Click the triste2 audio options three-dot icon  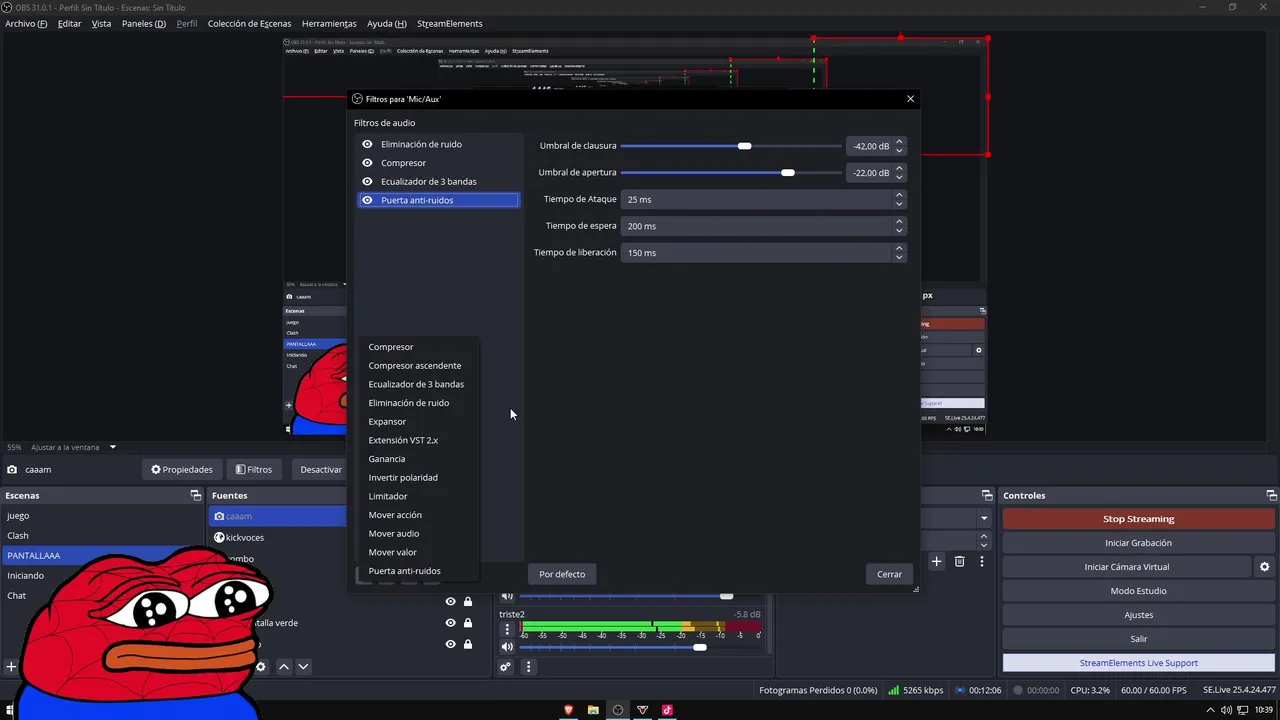point(507,630)
